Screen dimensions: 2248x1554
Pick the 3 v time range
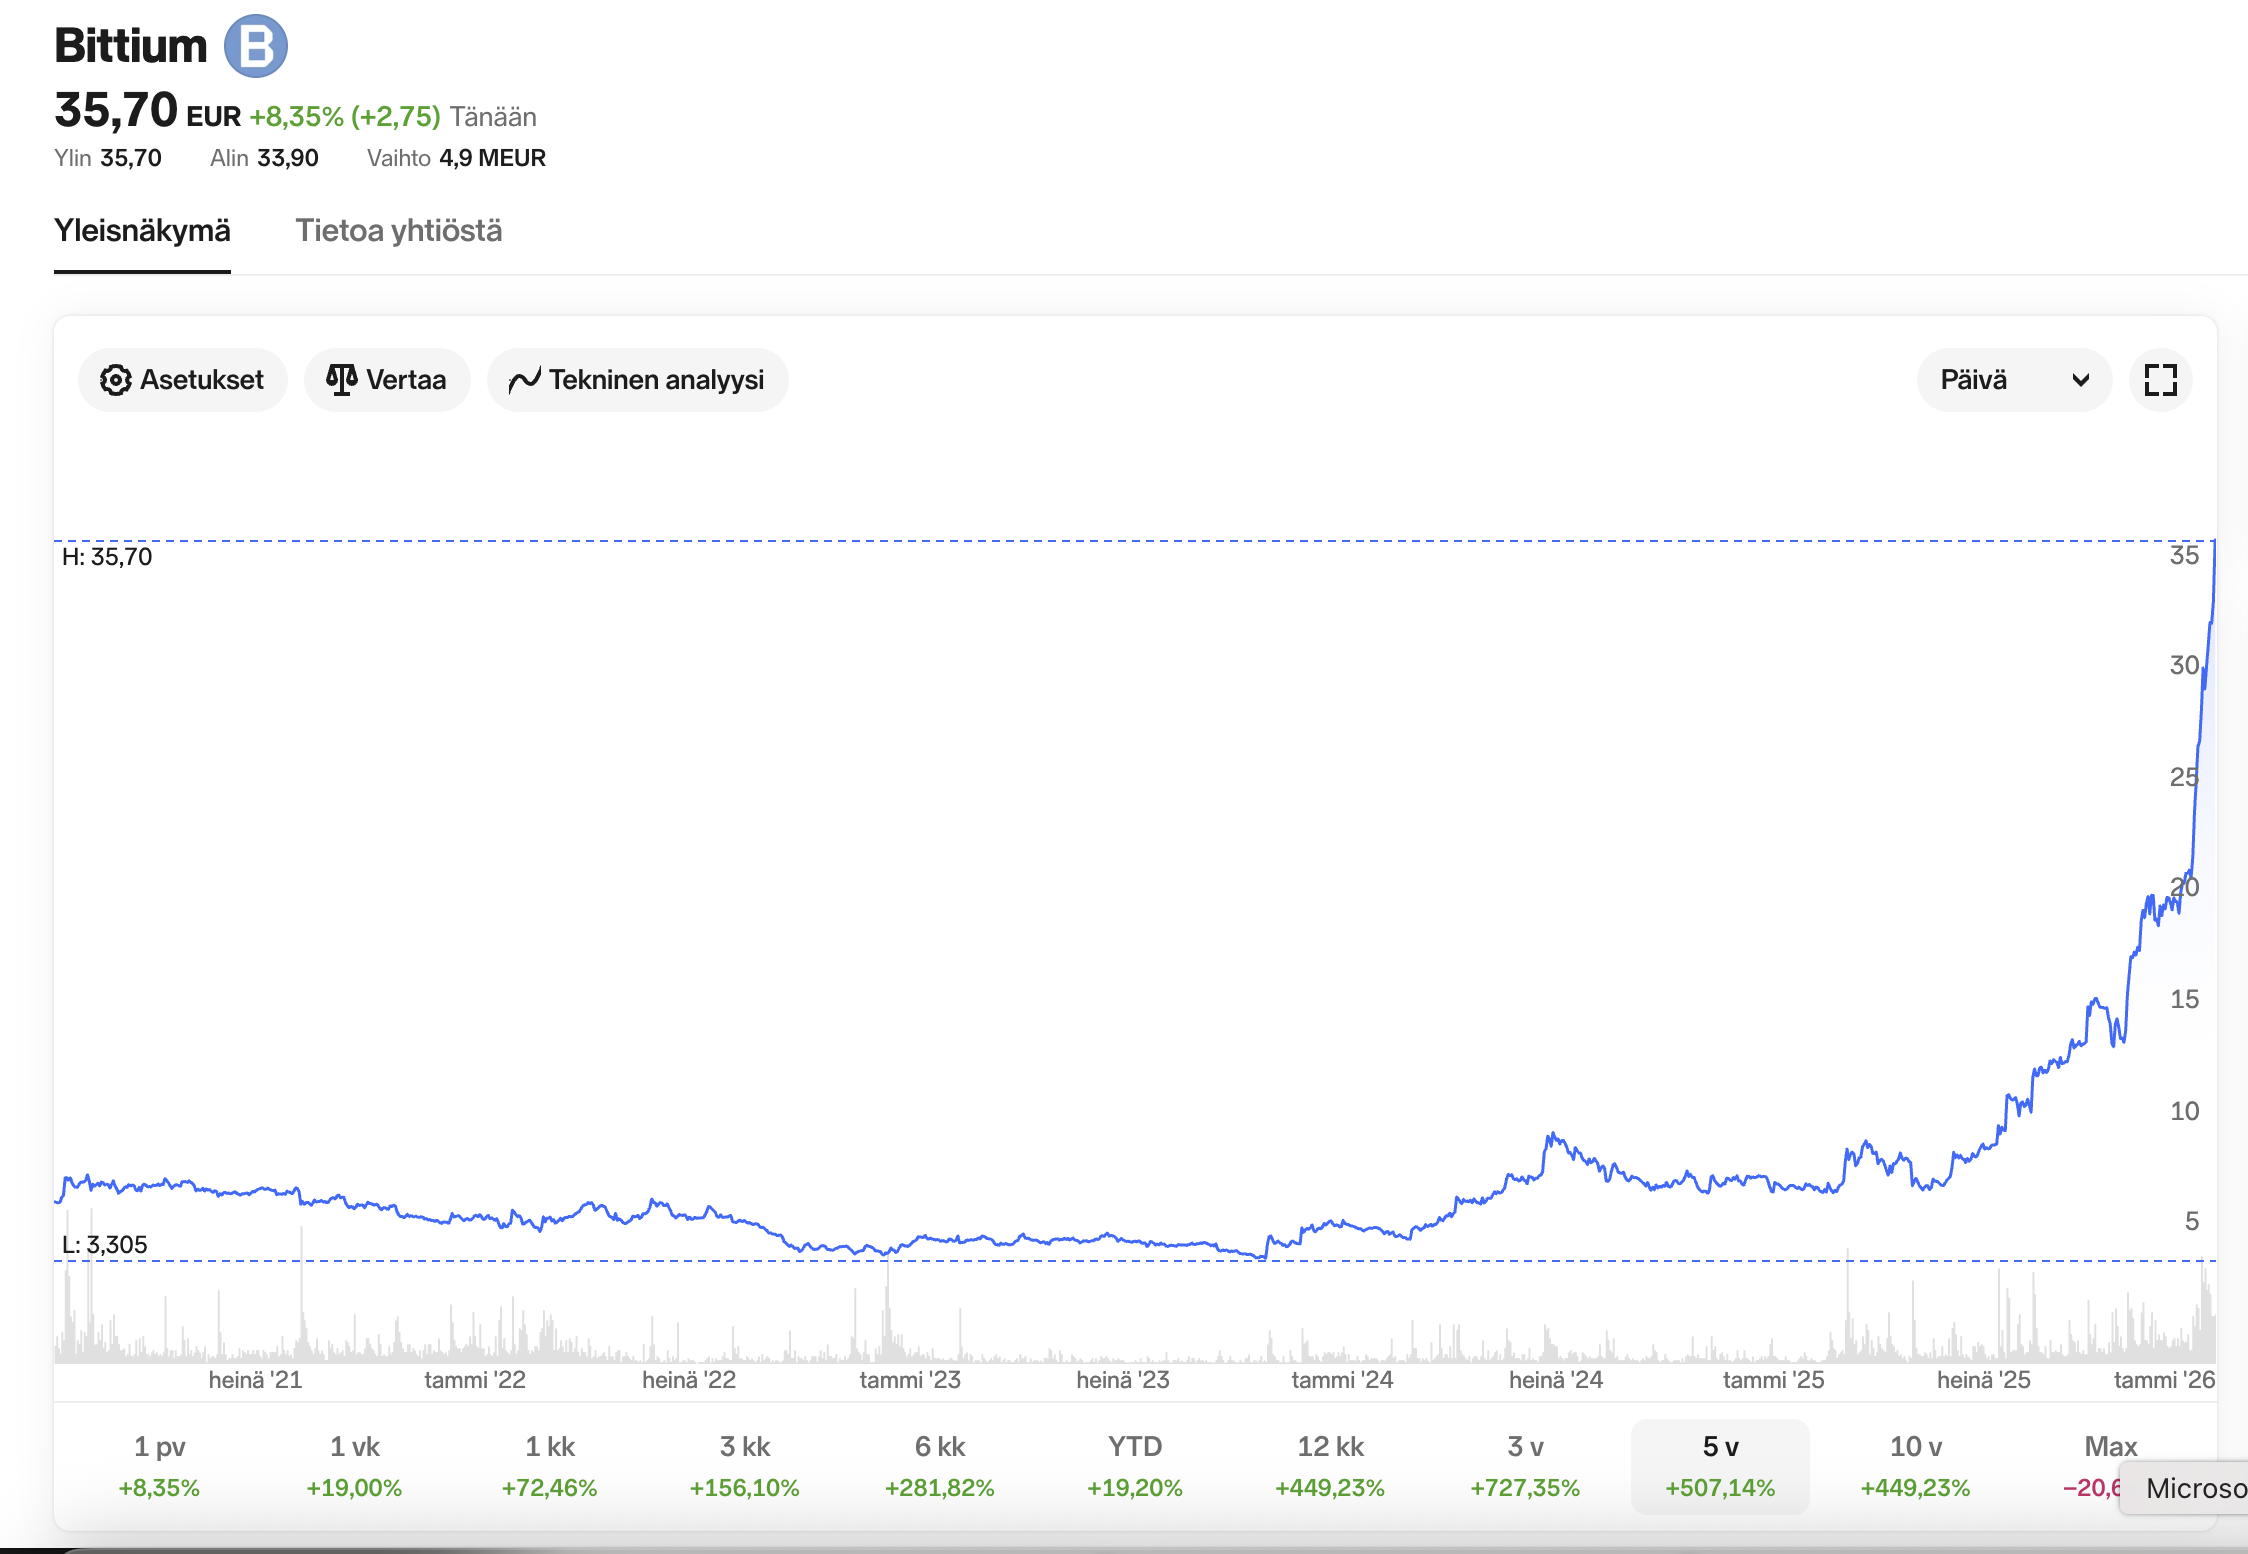coord(1524,1465)
